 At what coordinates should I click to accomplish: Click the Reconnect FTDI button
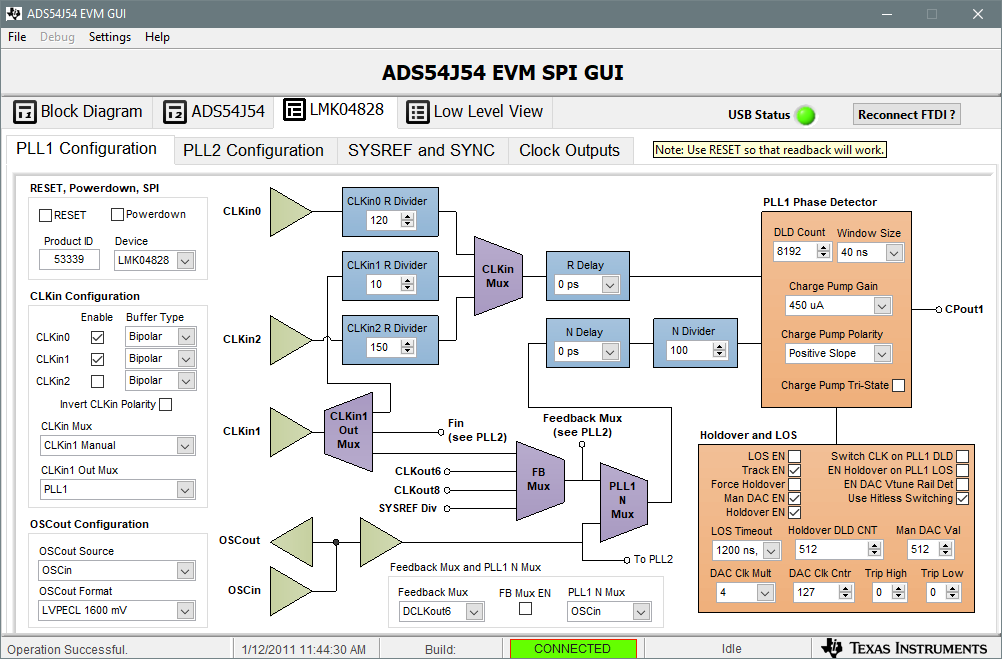tap(906, 115)
